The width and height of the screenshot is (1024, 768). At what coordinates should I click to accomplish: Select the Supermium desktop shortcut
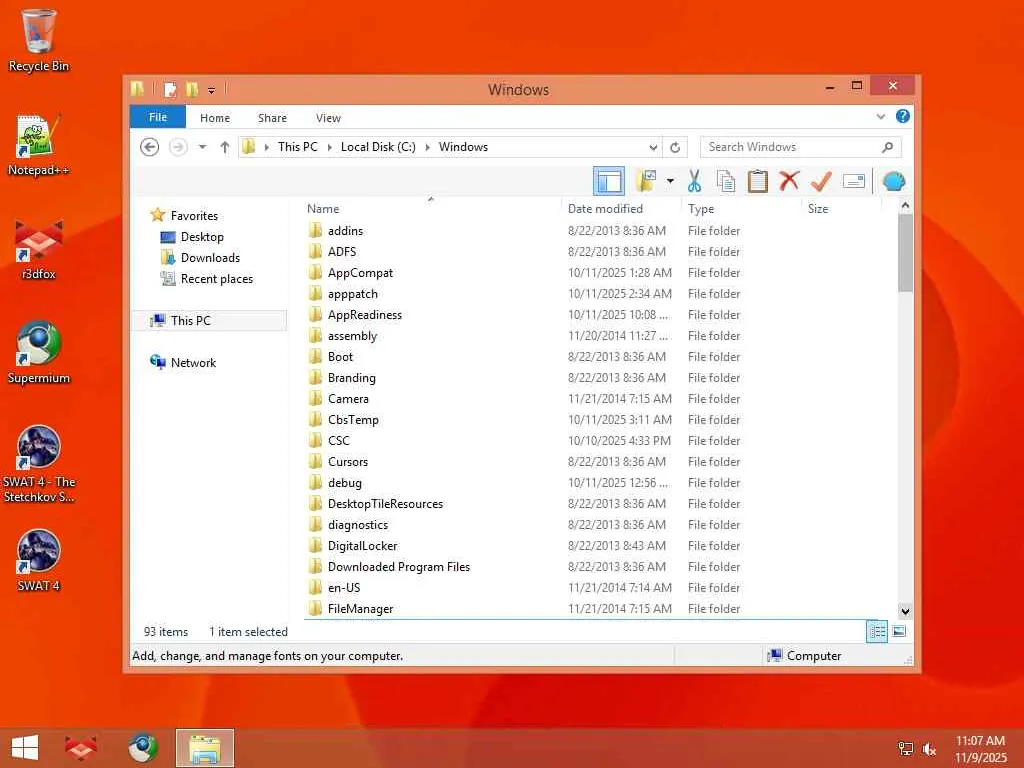(x=39, y=353)
